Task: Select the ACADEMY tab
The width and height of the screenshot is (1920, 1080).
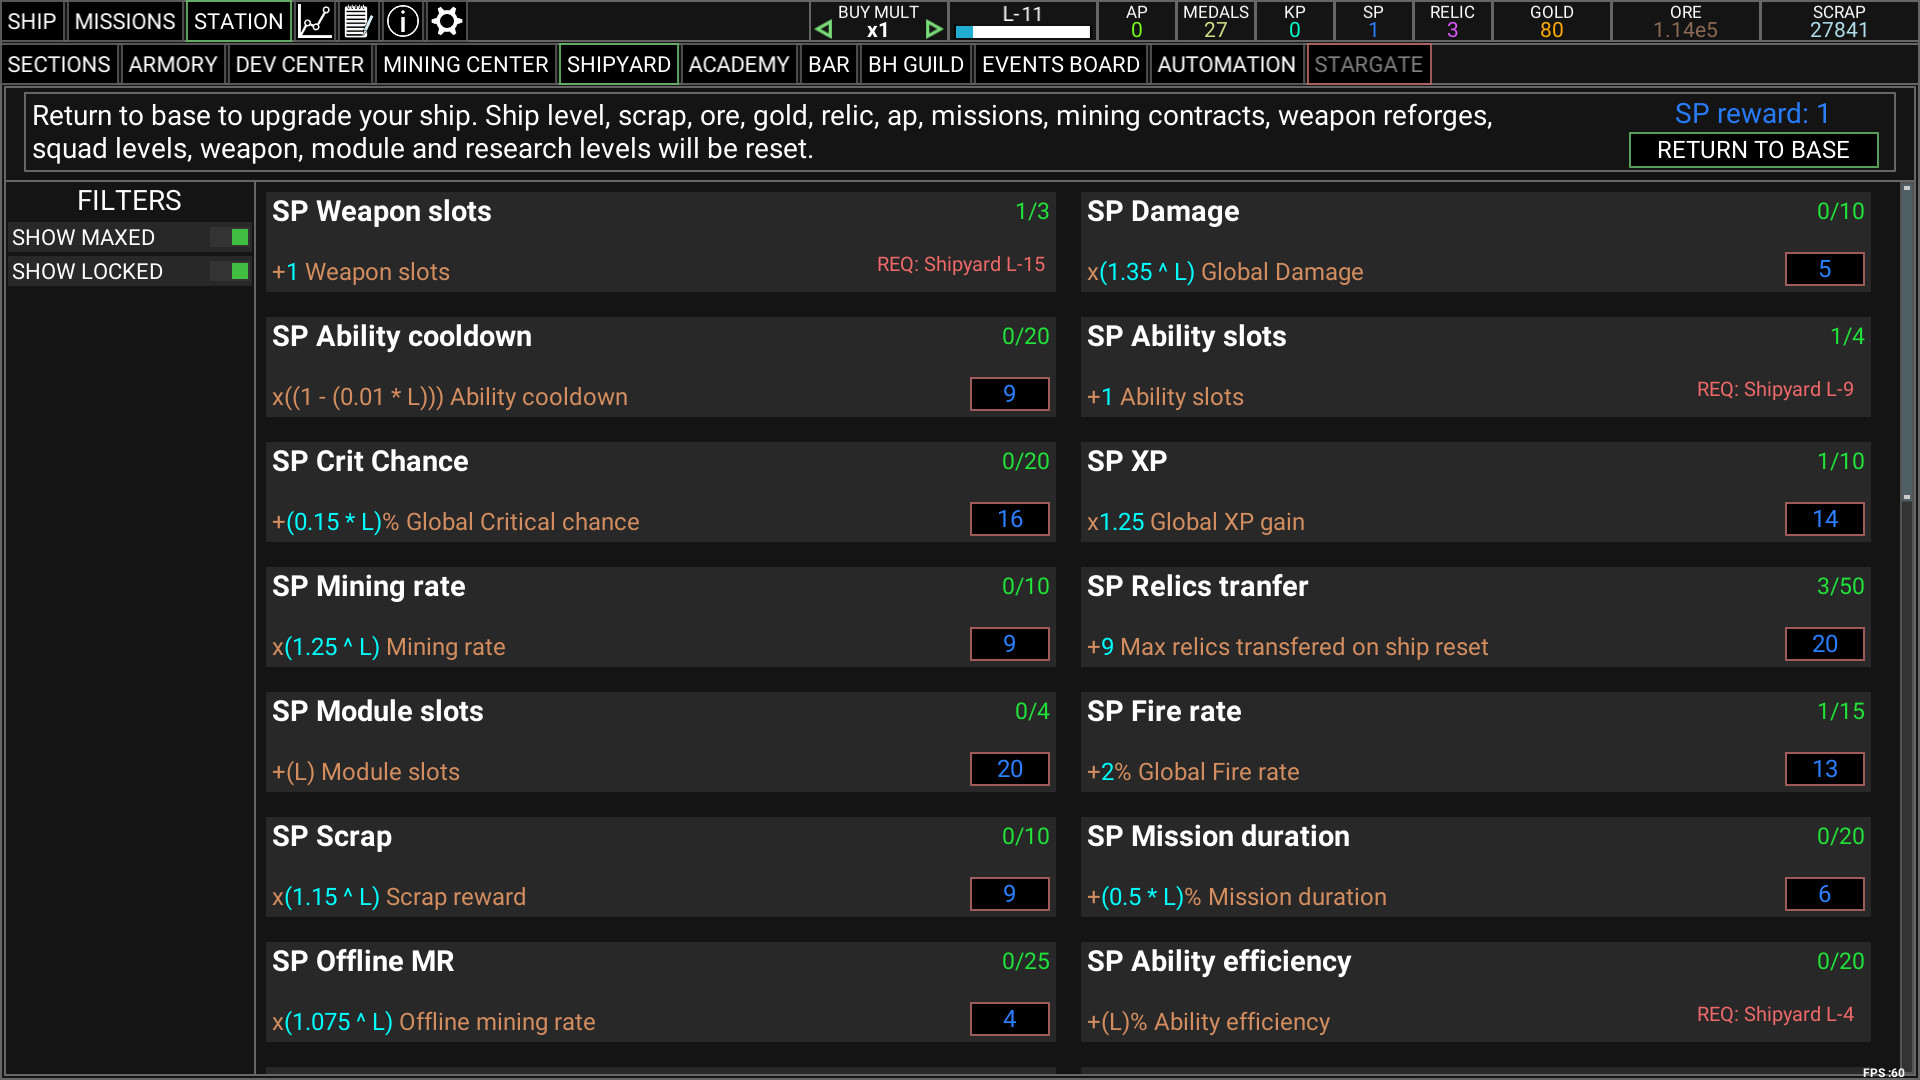Action: 738,64
